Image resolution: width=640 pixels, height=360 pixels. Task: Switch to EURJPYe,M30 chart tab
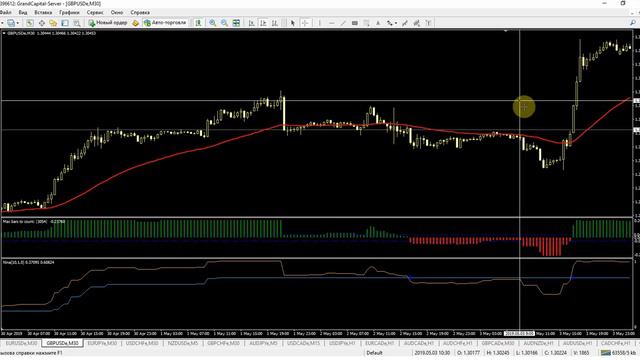pyautogui.click(x=102, y=343)
